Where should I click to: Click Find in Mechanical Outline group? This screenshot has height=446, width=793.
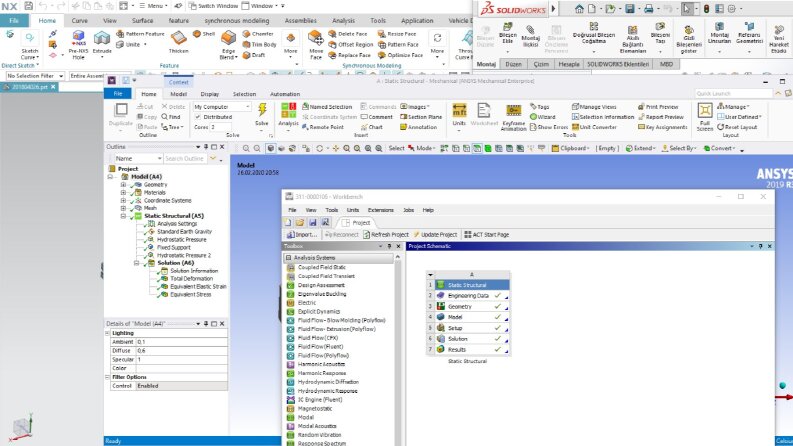pyautogui.click(x=170, y=117)
